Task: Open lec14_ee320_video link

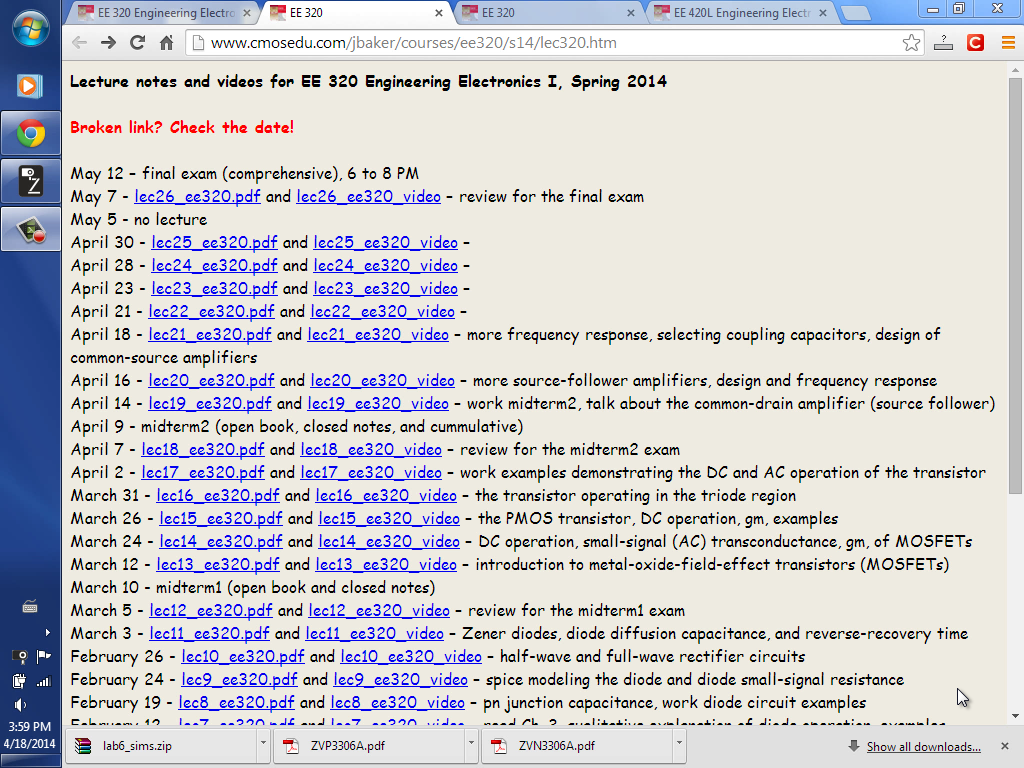Action: (x=389, y=541)
